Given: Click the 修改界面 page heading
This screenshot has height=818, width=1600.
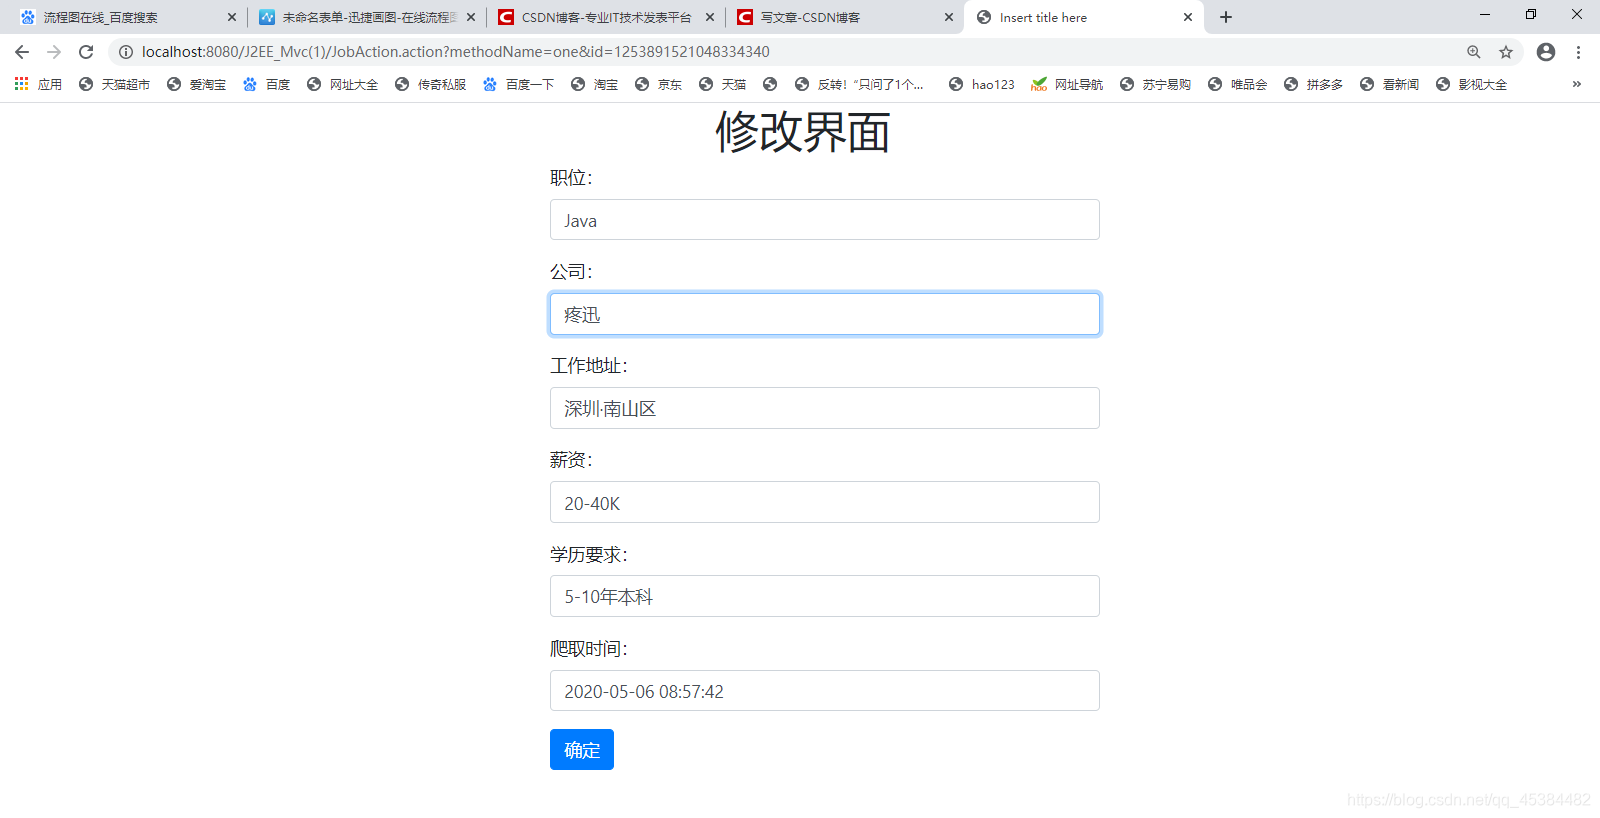Looking at the screenshot, I should tap(803, 132).
